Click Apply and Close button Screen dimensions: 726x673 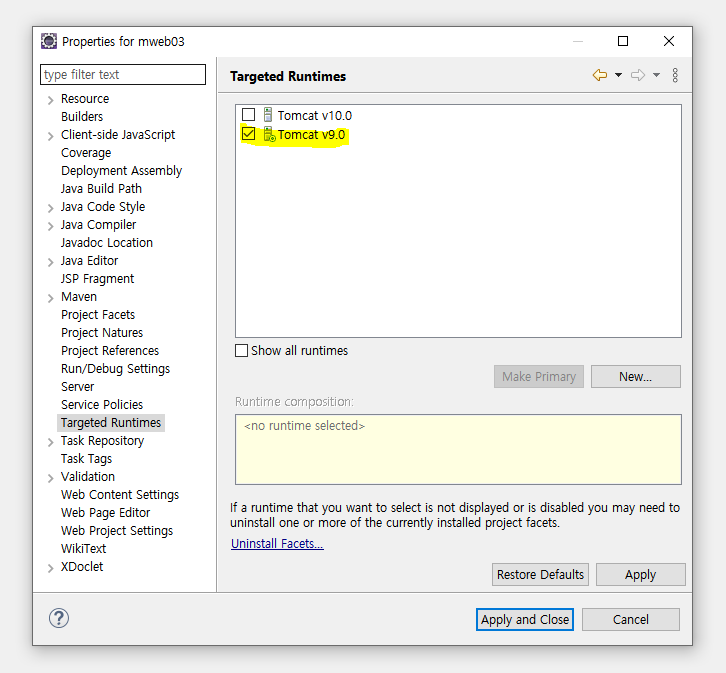[x=525, y=619]
